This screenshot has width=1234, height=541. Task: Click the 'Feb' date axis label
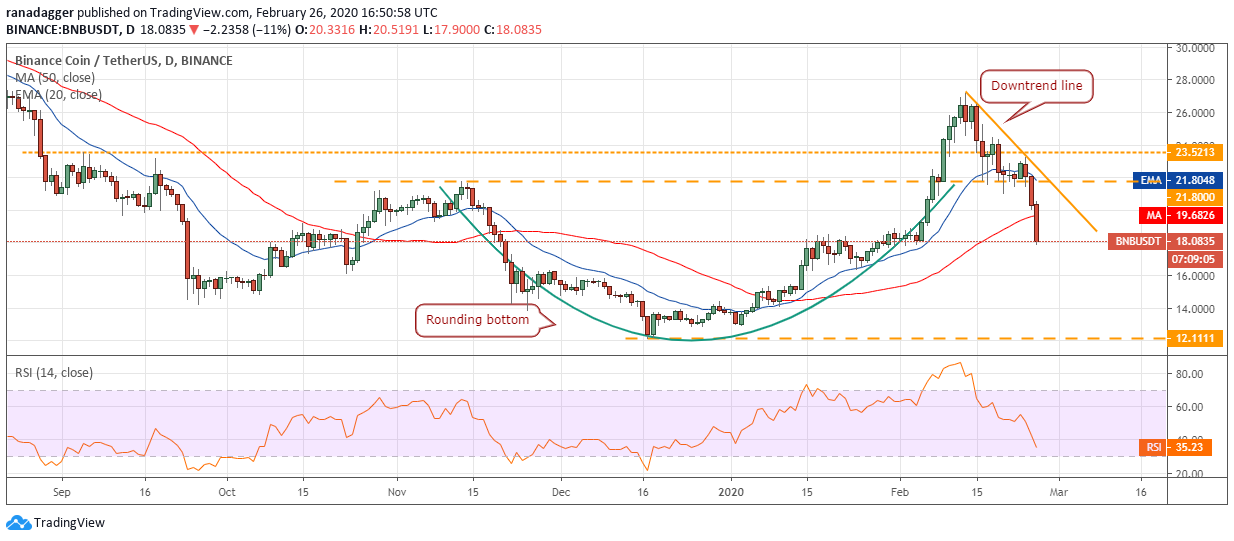[x=900, y=493]
